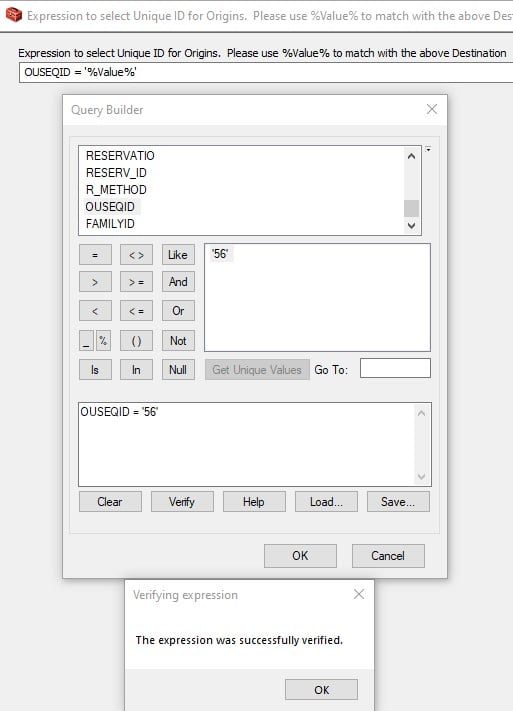This screenshot has height=711, width=513.
Task: Insert the Not operator
Action: [178, 341]
